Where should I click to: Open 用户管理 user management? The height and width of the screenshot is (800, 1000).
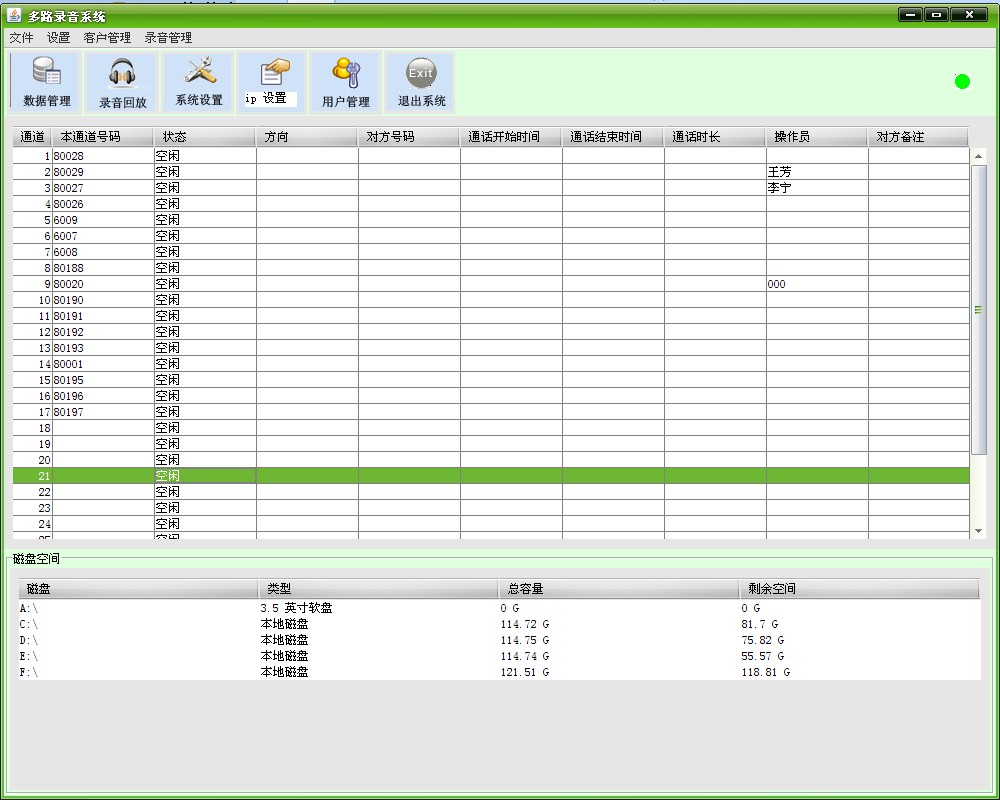[345, 82]
